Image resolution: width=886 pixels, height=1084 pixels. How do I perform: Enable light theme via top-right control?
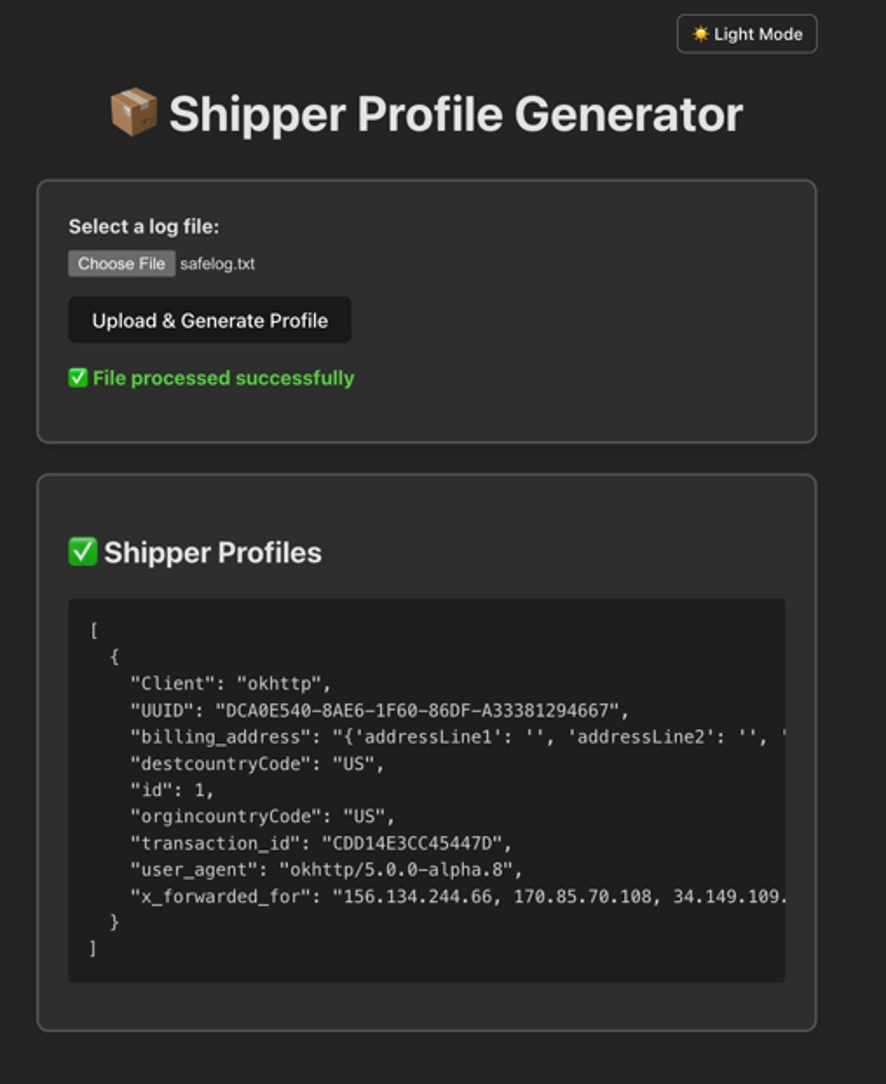point(747,33)
